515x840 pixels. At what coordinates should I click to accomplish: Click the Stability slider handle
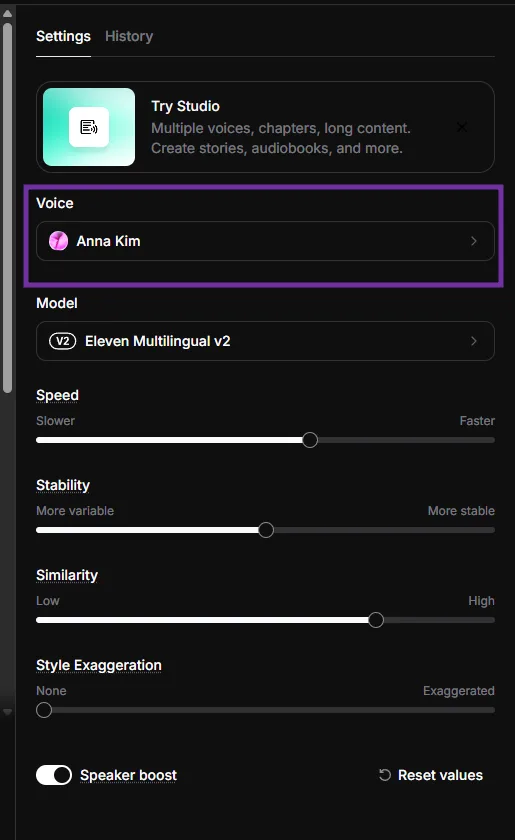[266, 530]
